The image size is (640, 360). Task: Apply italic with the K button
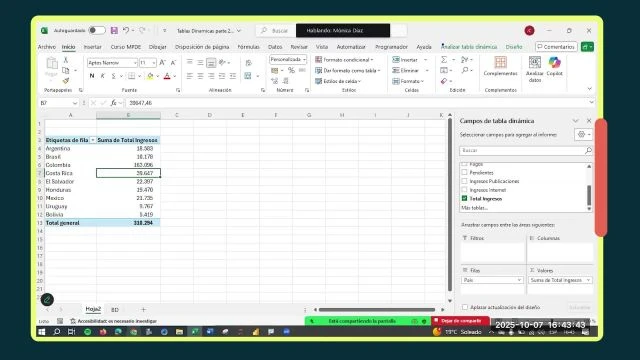(x=102, y=76)
